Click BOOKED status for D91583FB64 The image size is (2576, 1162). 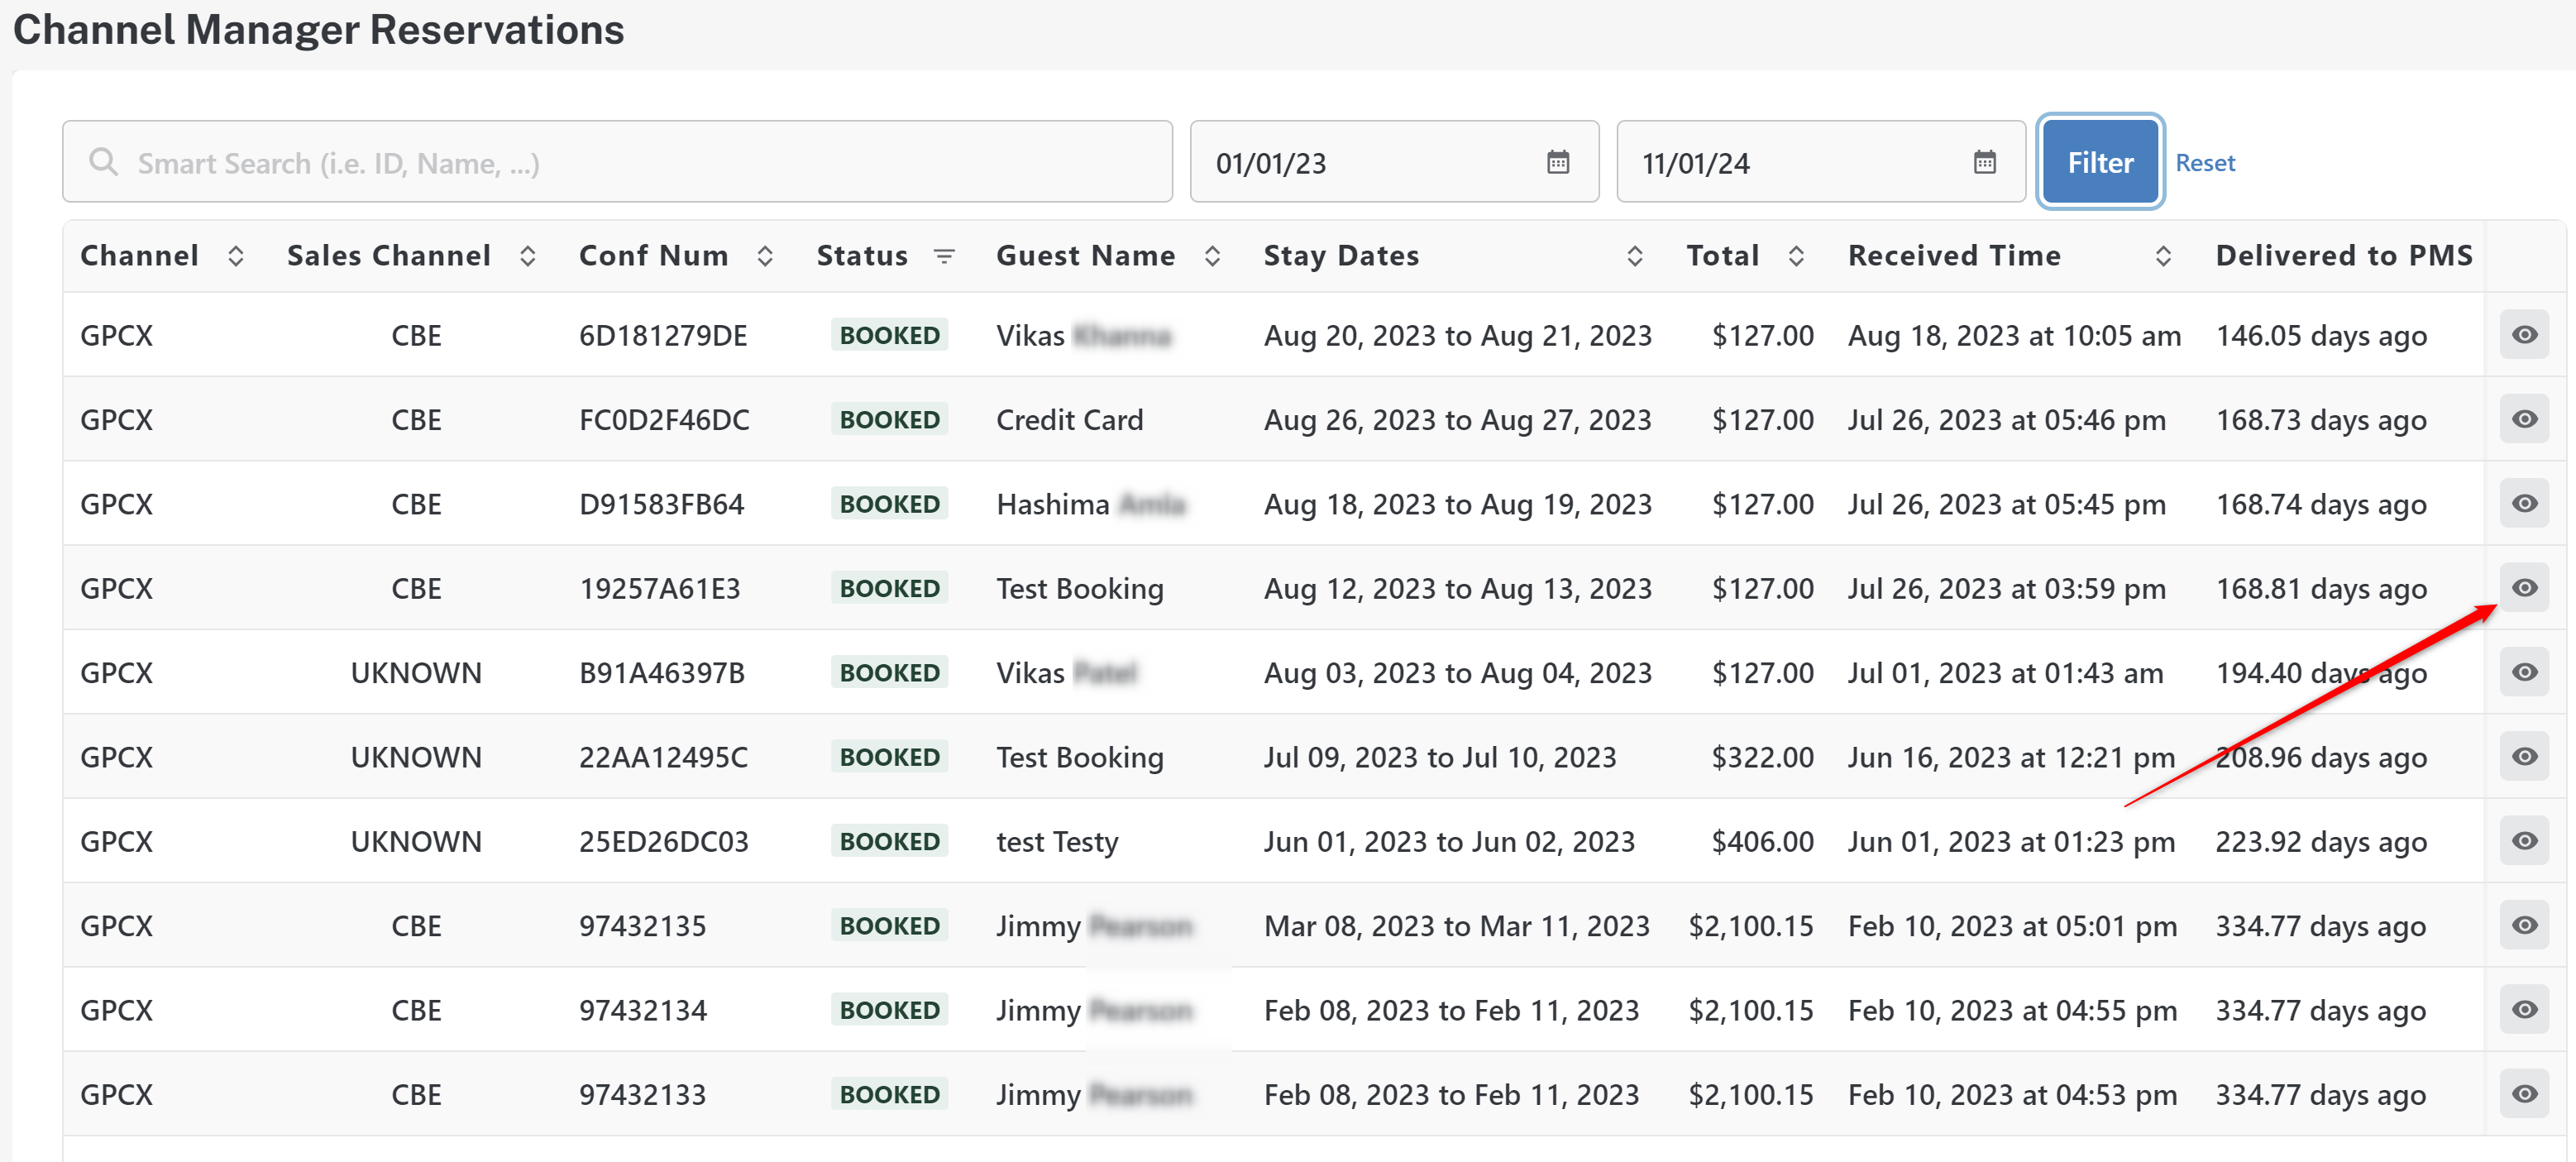pos(889,504)
